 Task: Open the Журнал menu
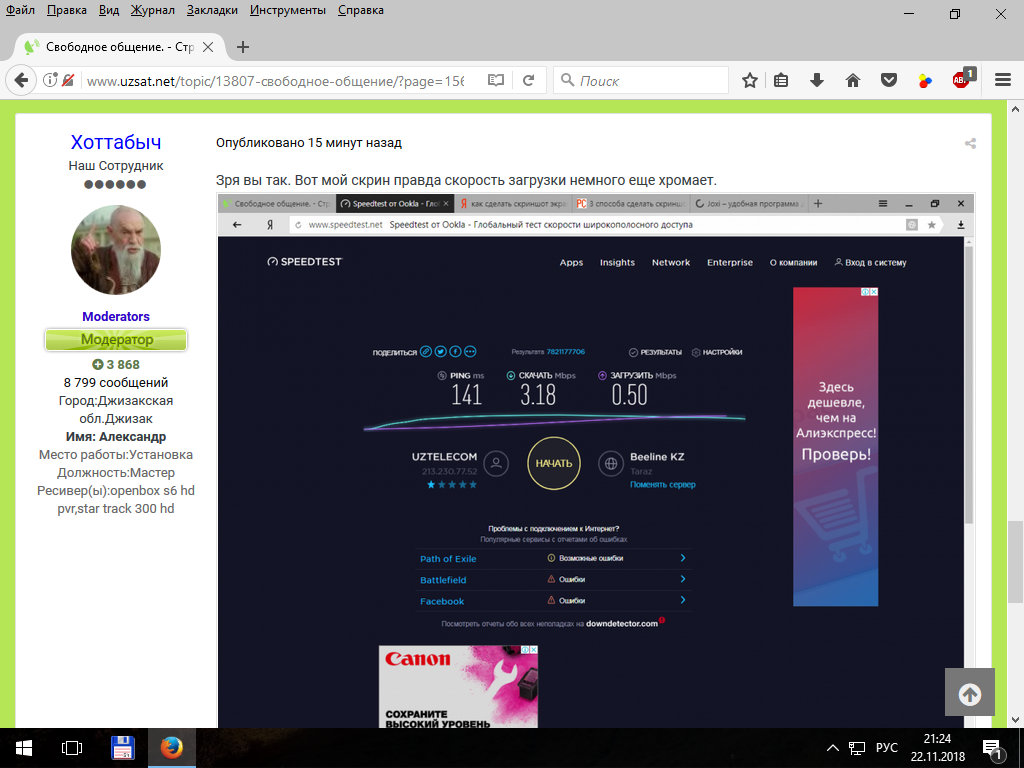click(153, 10)
